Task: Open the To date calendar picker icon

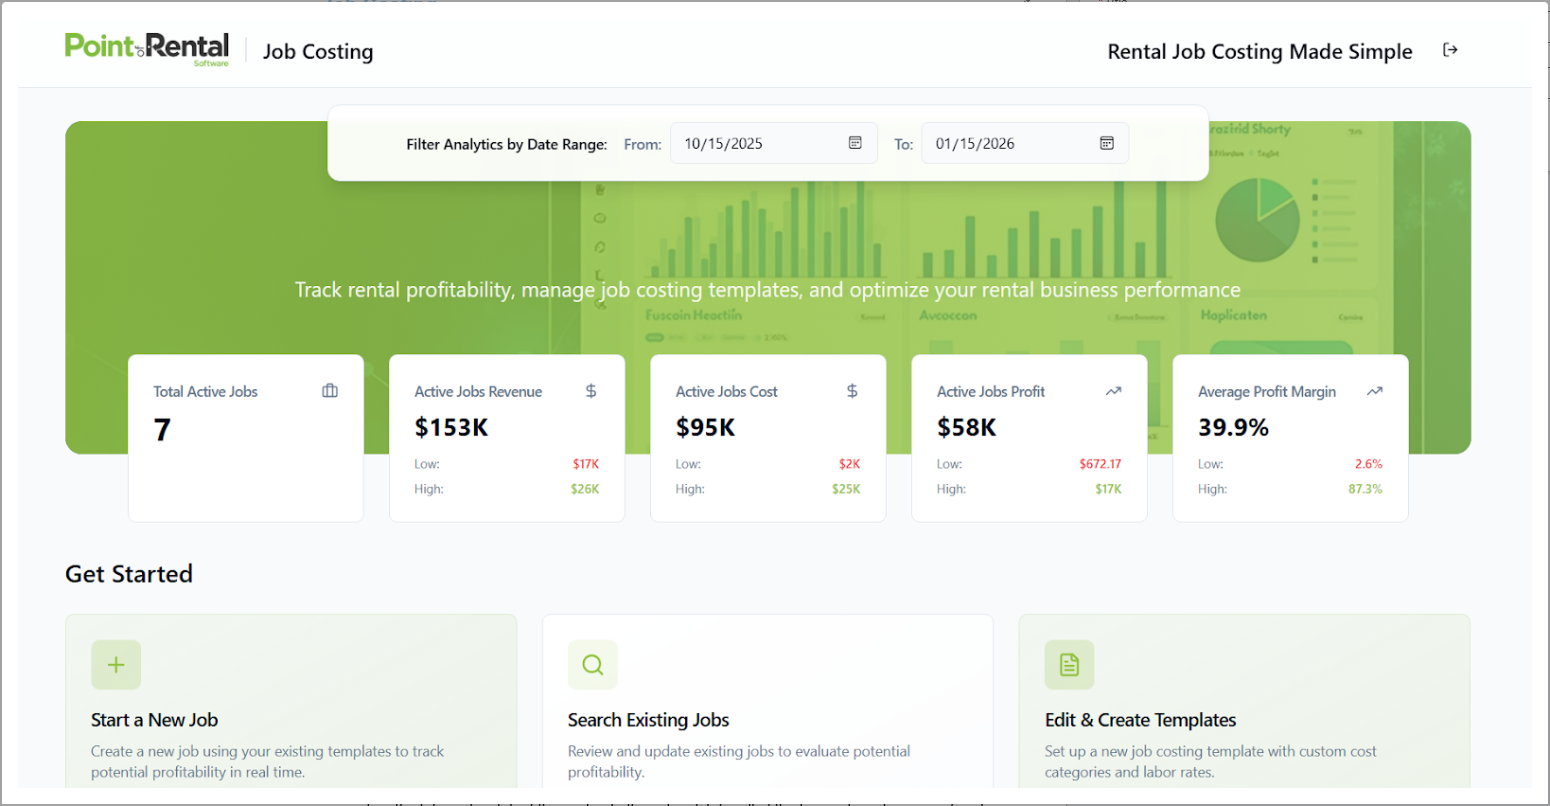Action: [1106, 143]
